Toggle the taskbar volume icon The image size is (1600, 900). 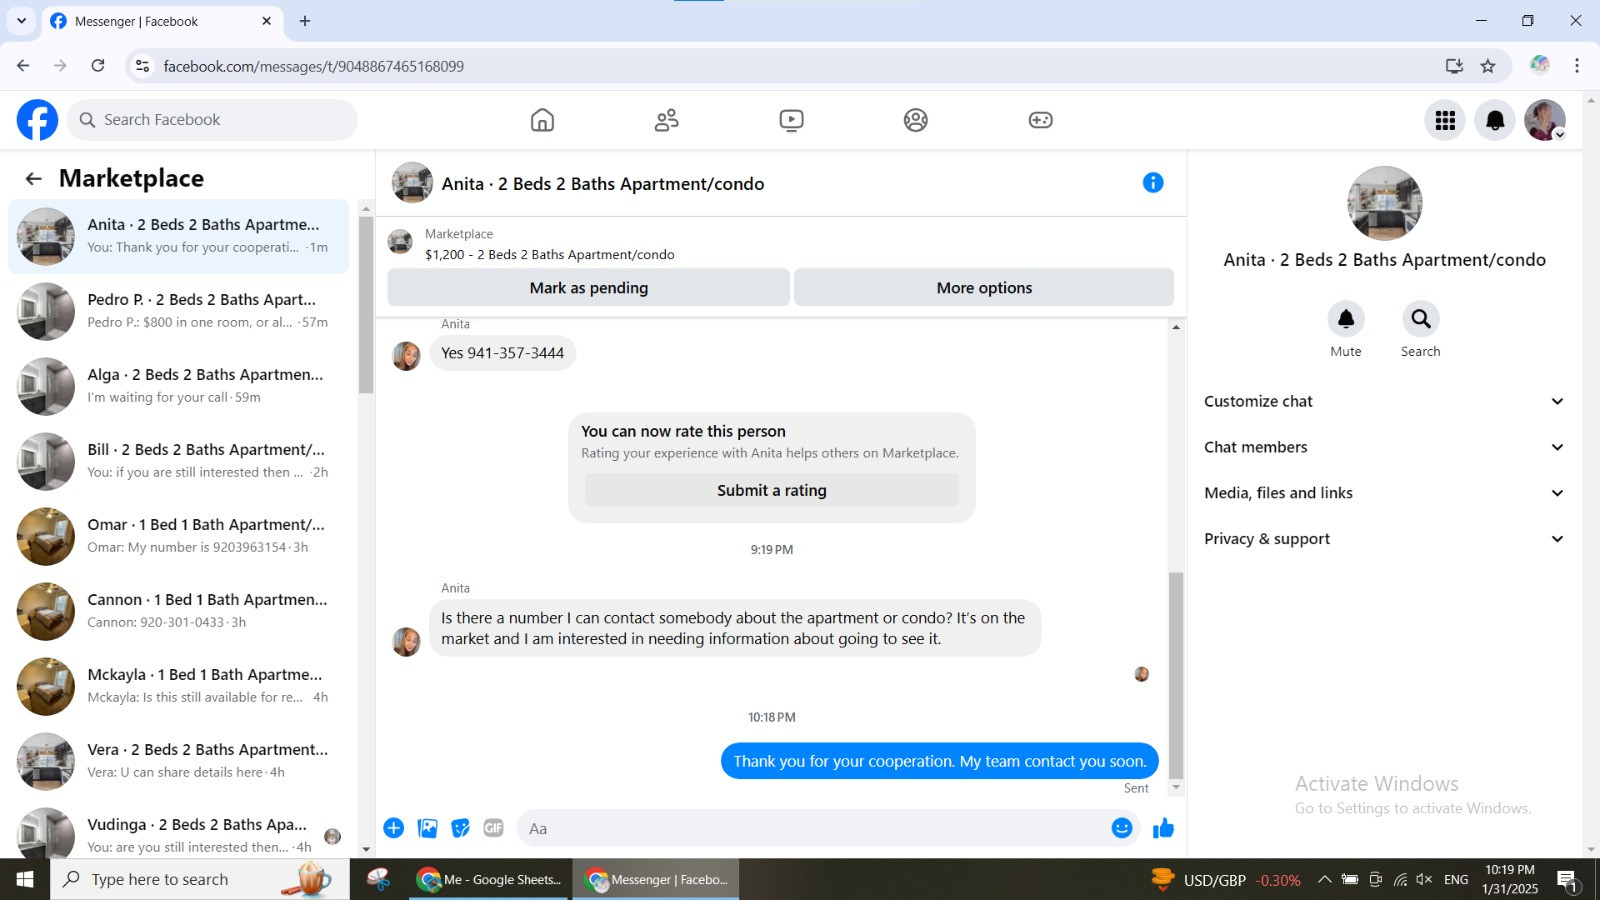(1425, 880)
